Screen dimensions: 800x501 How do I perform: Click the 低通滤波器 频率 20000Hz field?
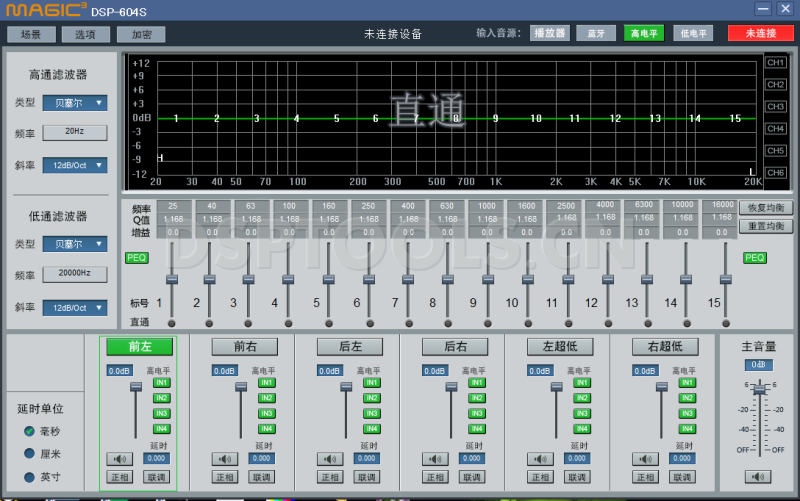(75, 274)
